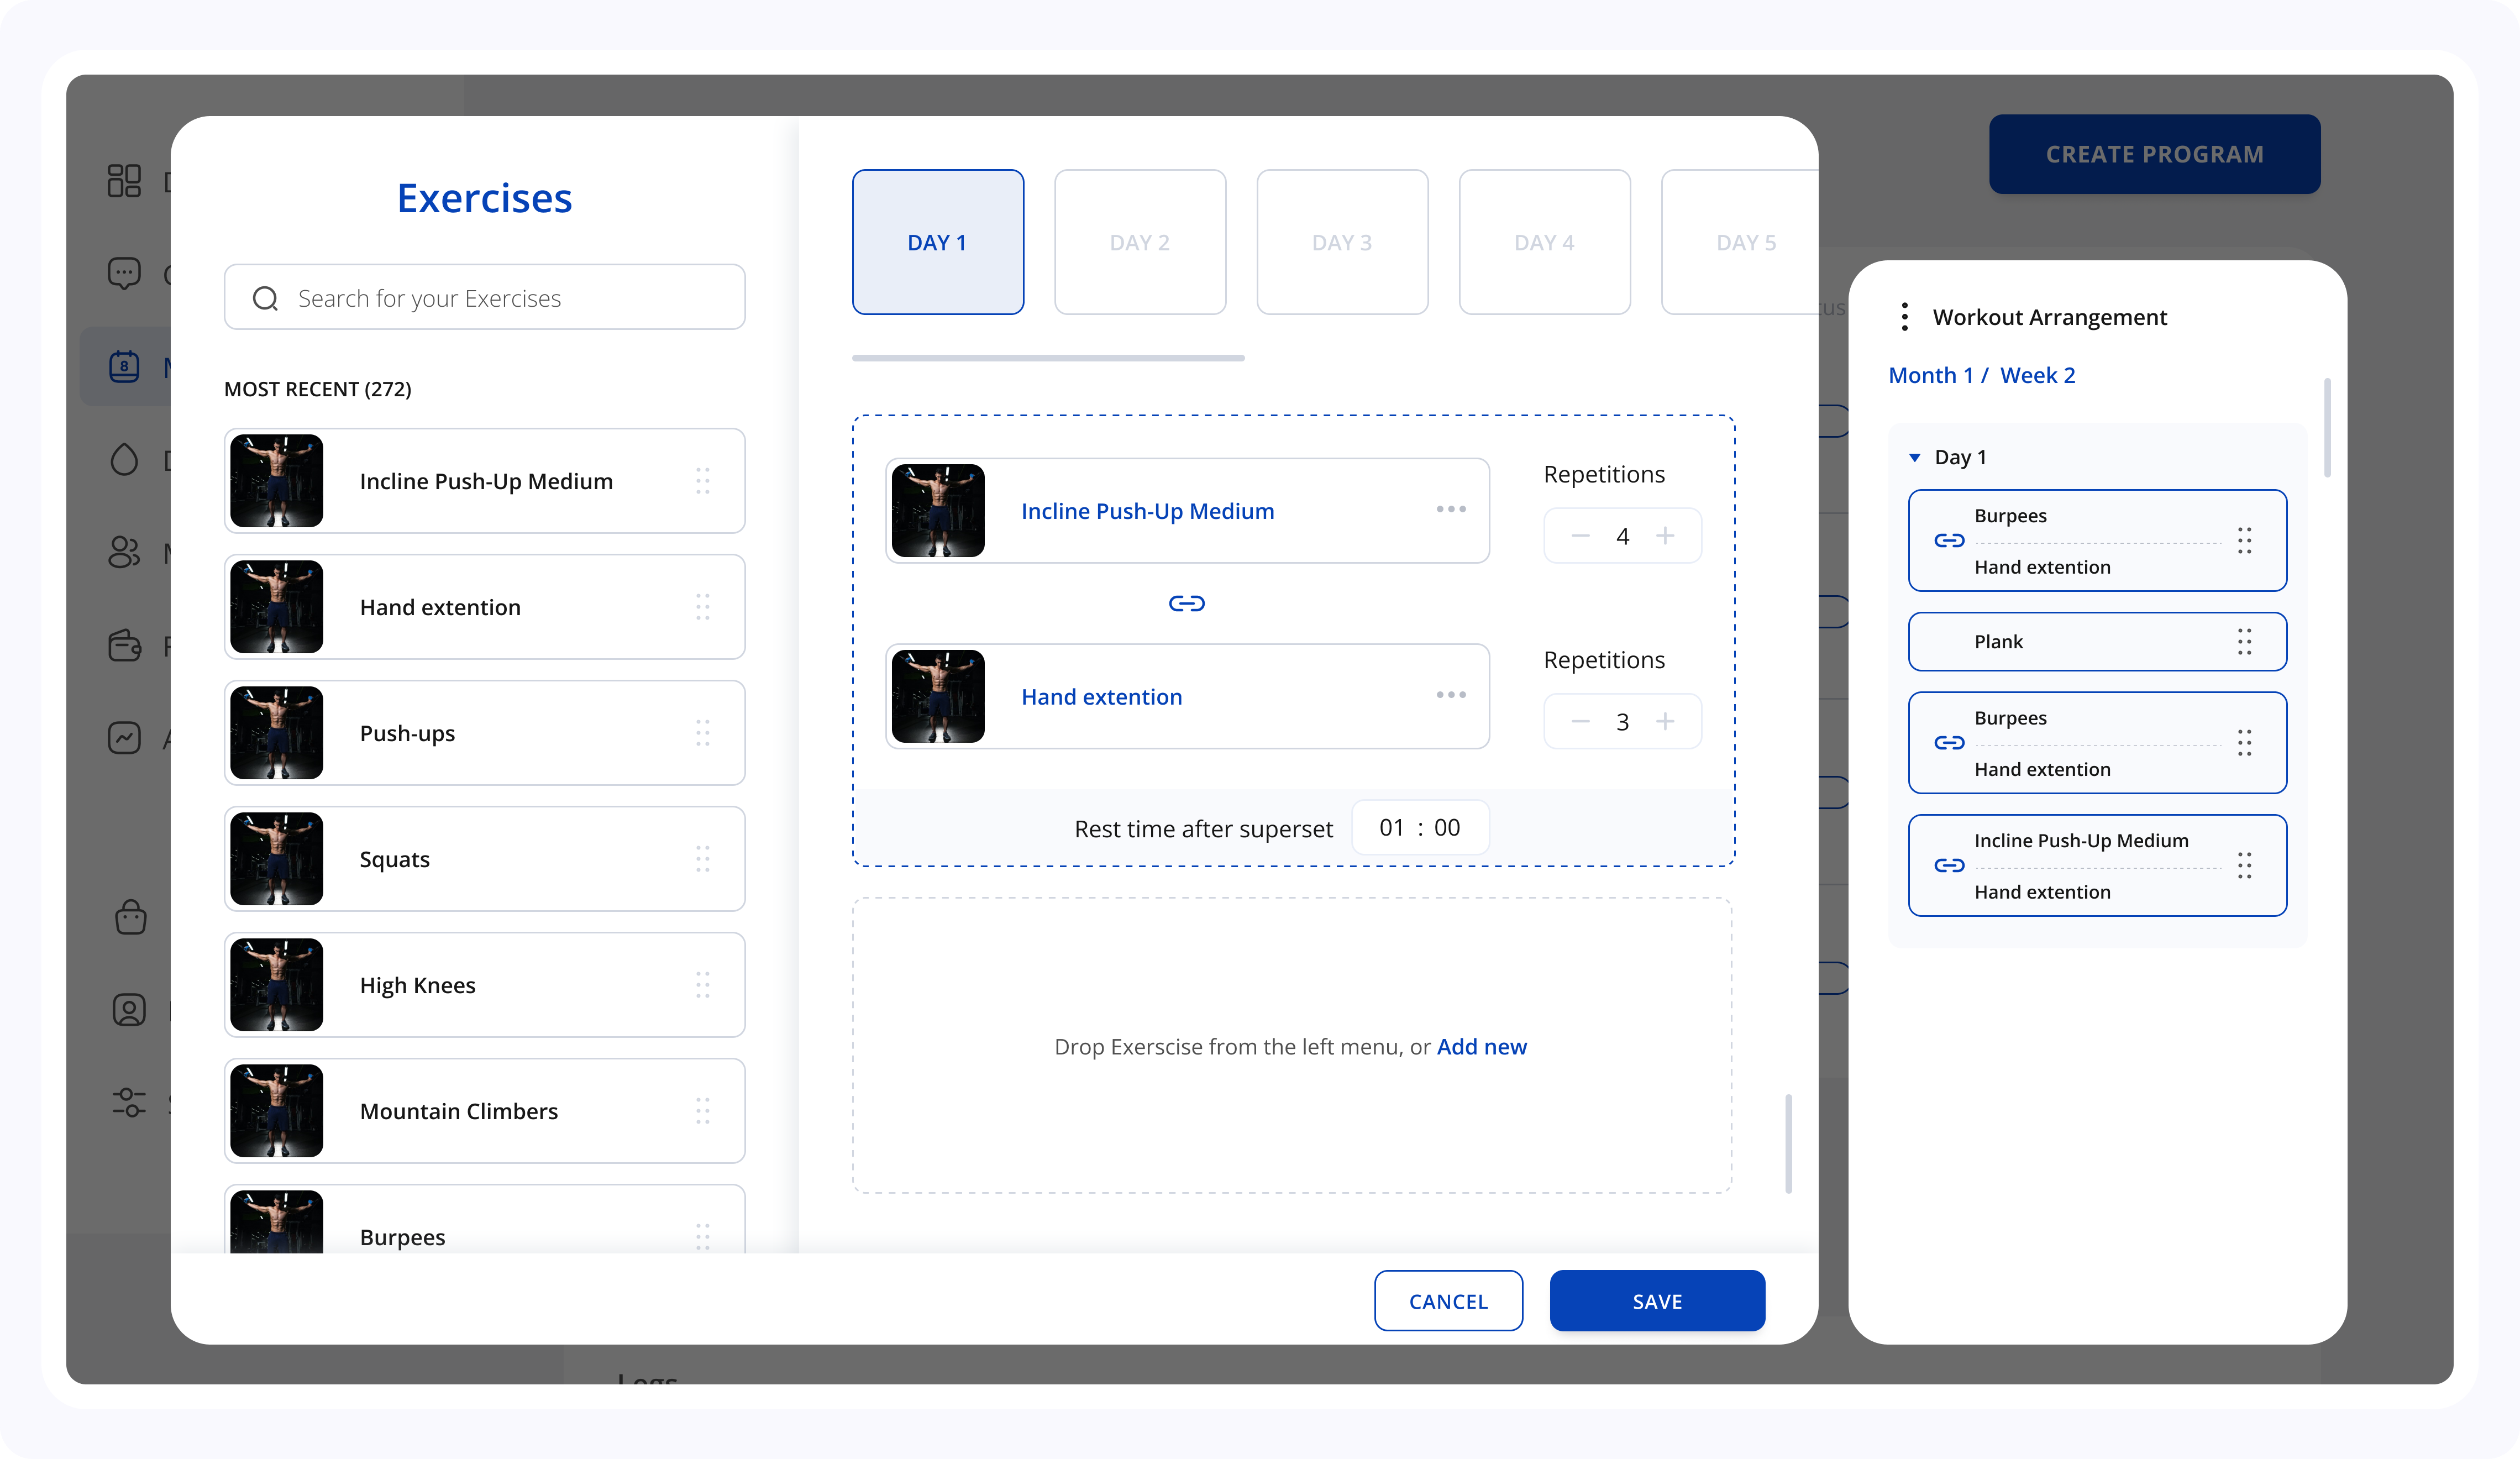The image size is (2520, 1459).
Task: Click the Add new exercise link
Action: tap(1481, 1047)
